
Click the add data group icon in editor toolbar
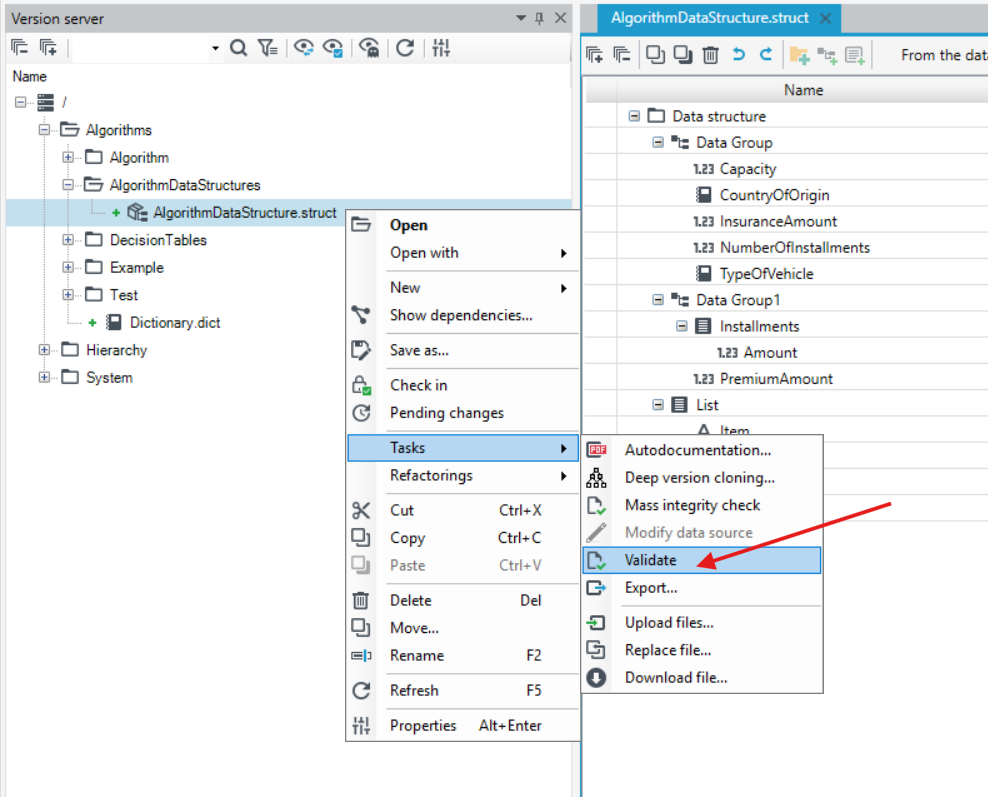click(x=827, y=55)
